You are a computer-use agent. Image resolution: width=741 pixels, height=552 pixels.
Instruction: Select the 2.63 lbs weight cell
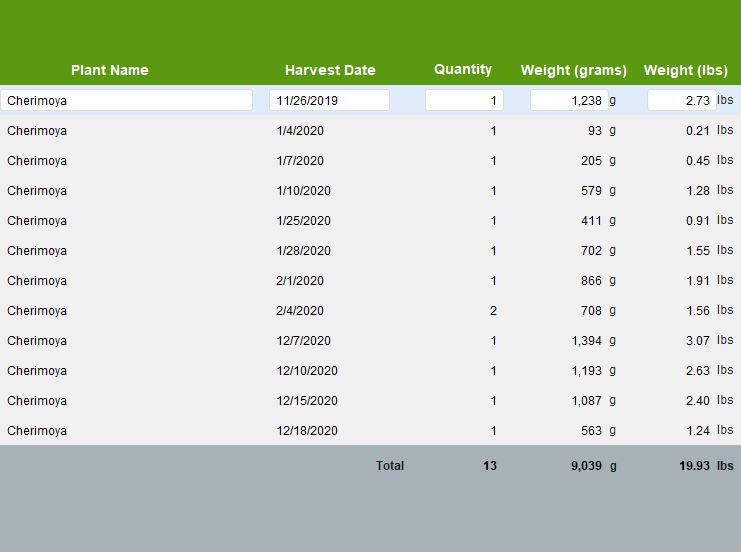pos(698,371)
